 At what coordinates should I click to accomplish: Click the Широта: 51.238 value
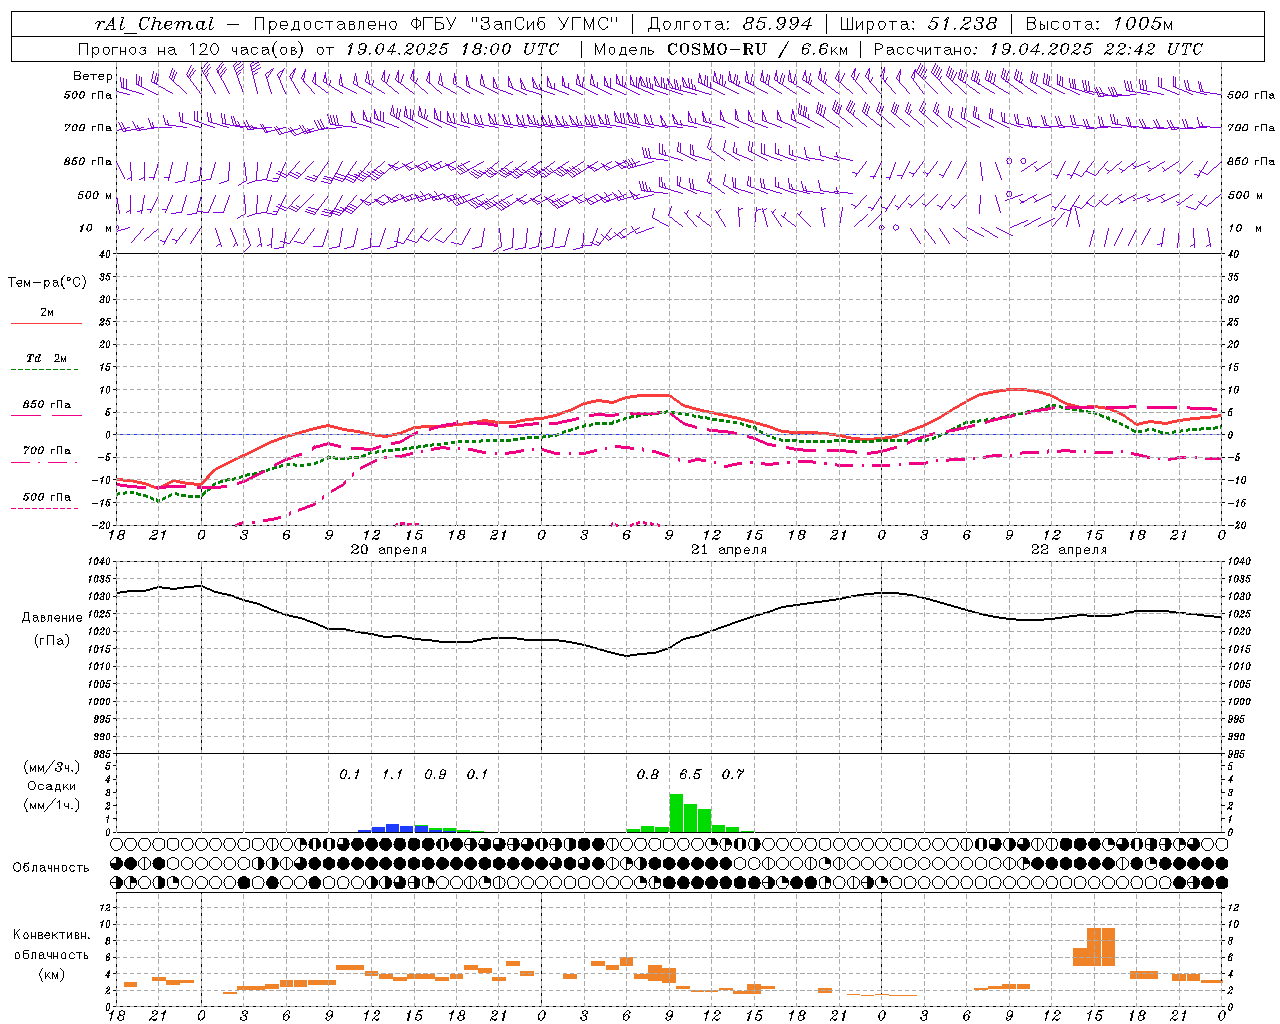918,24
